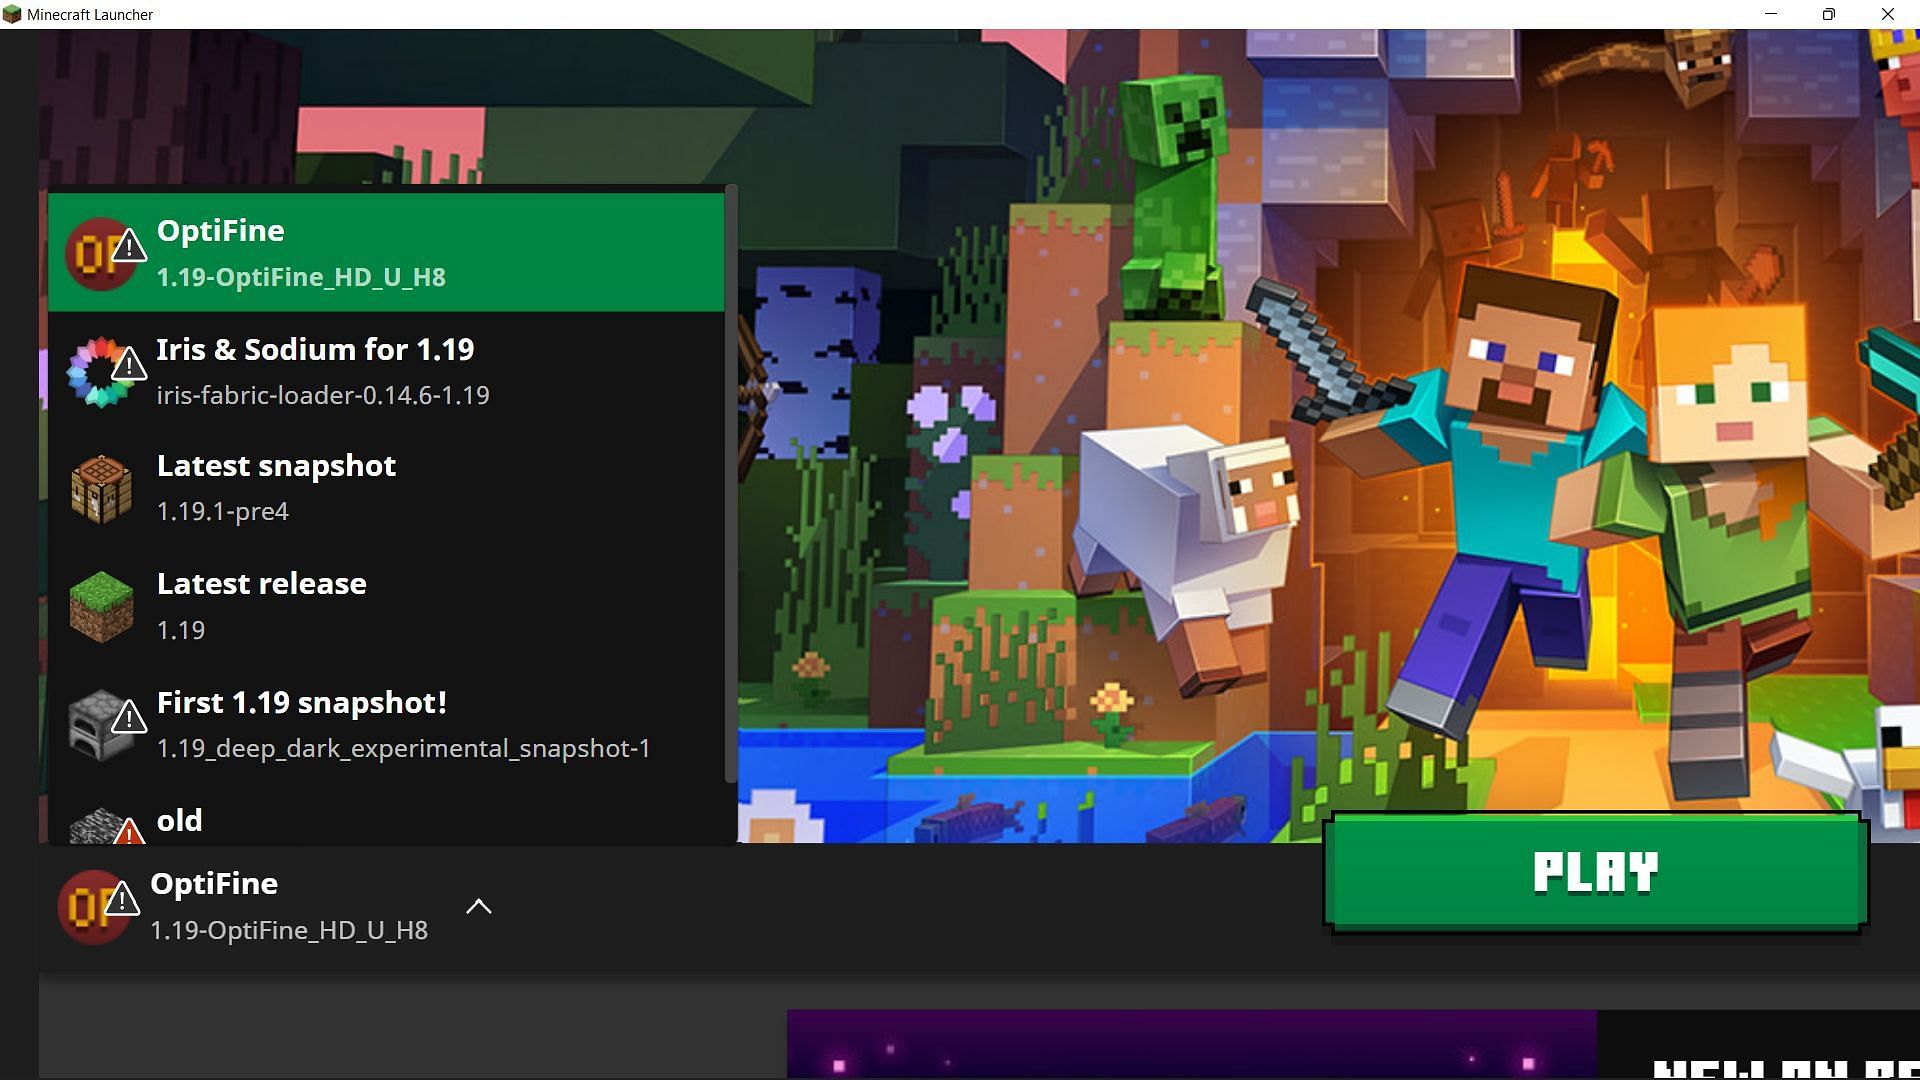Select the OptiFine 1.19 profile icon
1920x1080 pixels.
tap(103, 252)
